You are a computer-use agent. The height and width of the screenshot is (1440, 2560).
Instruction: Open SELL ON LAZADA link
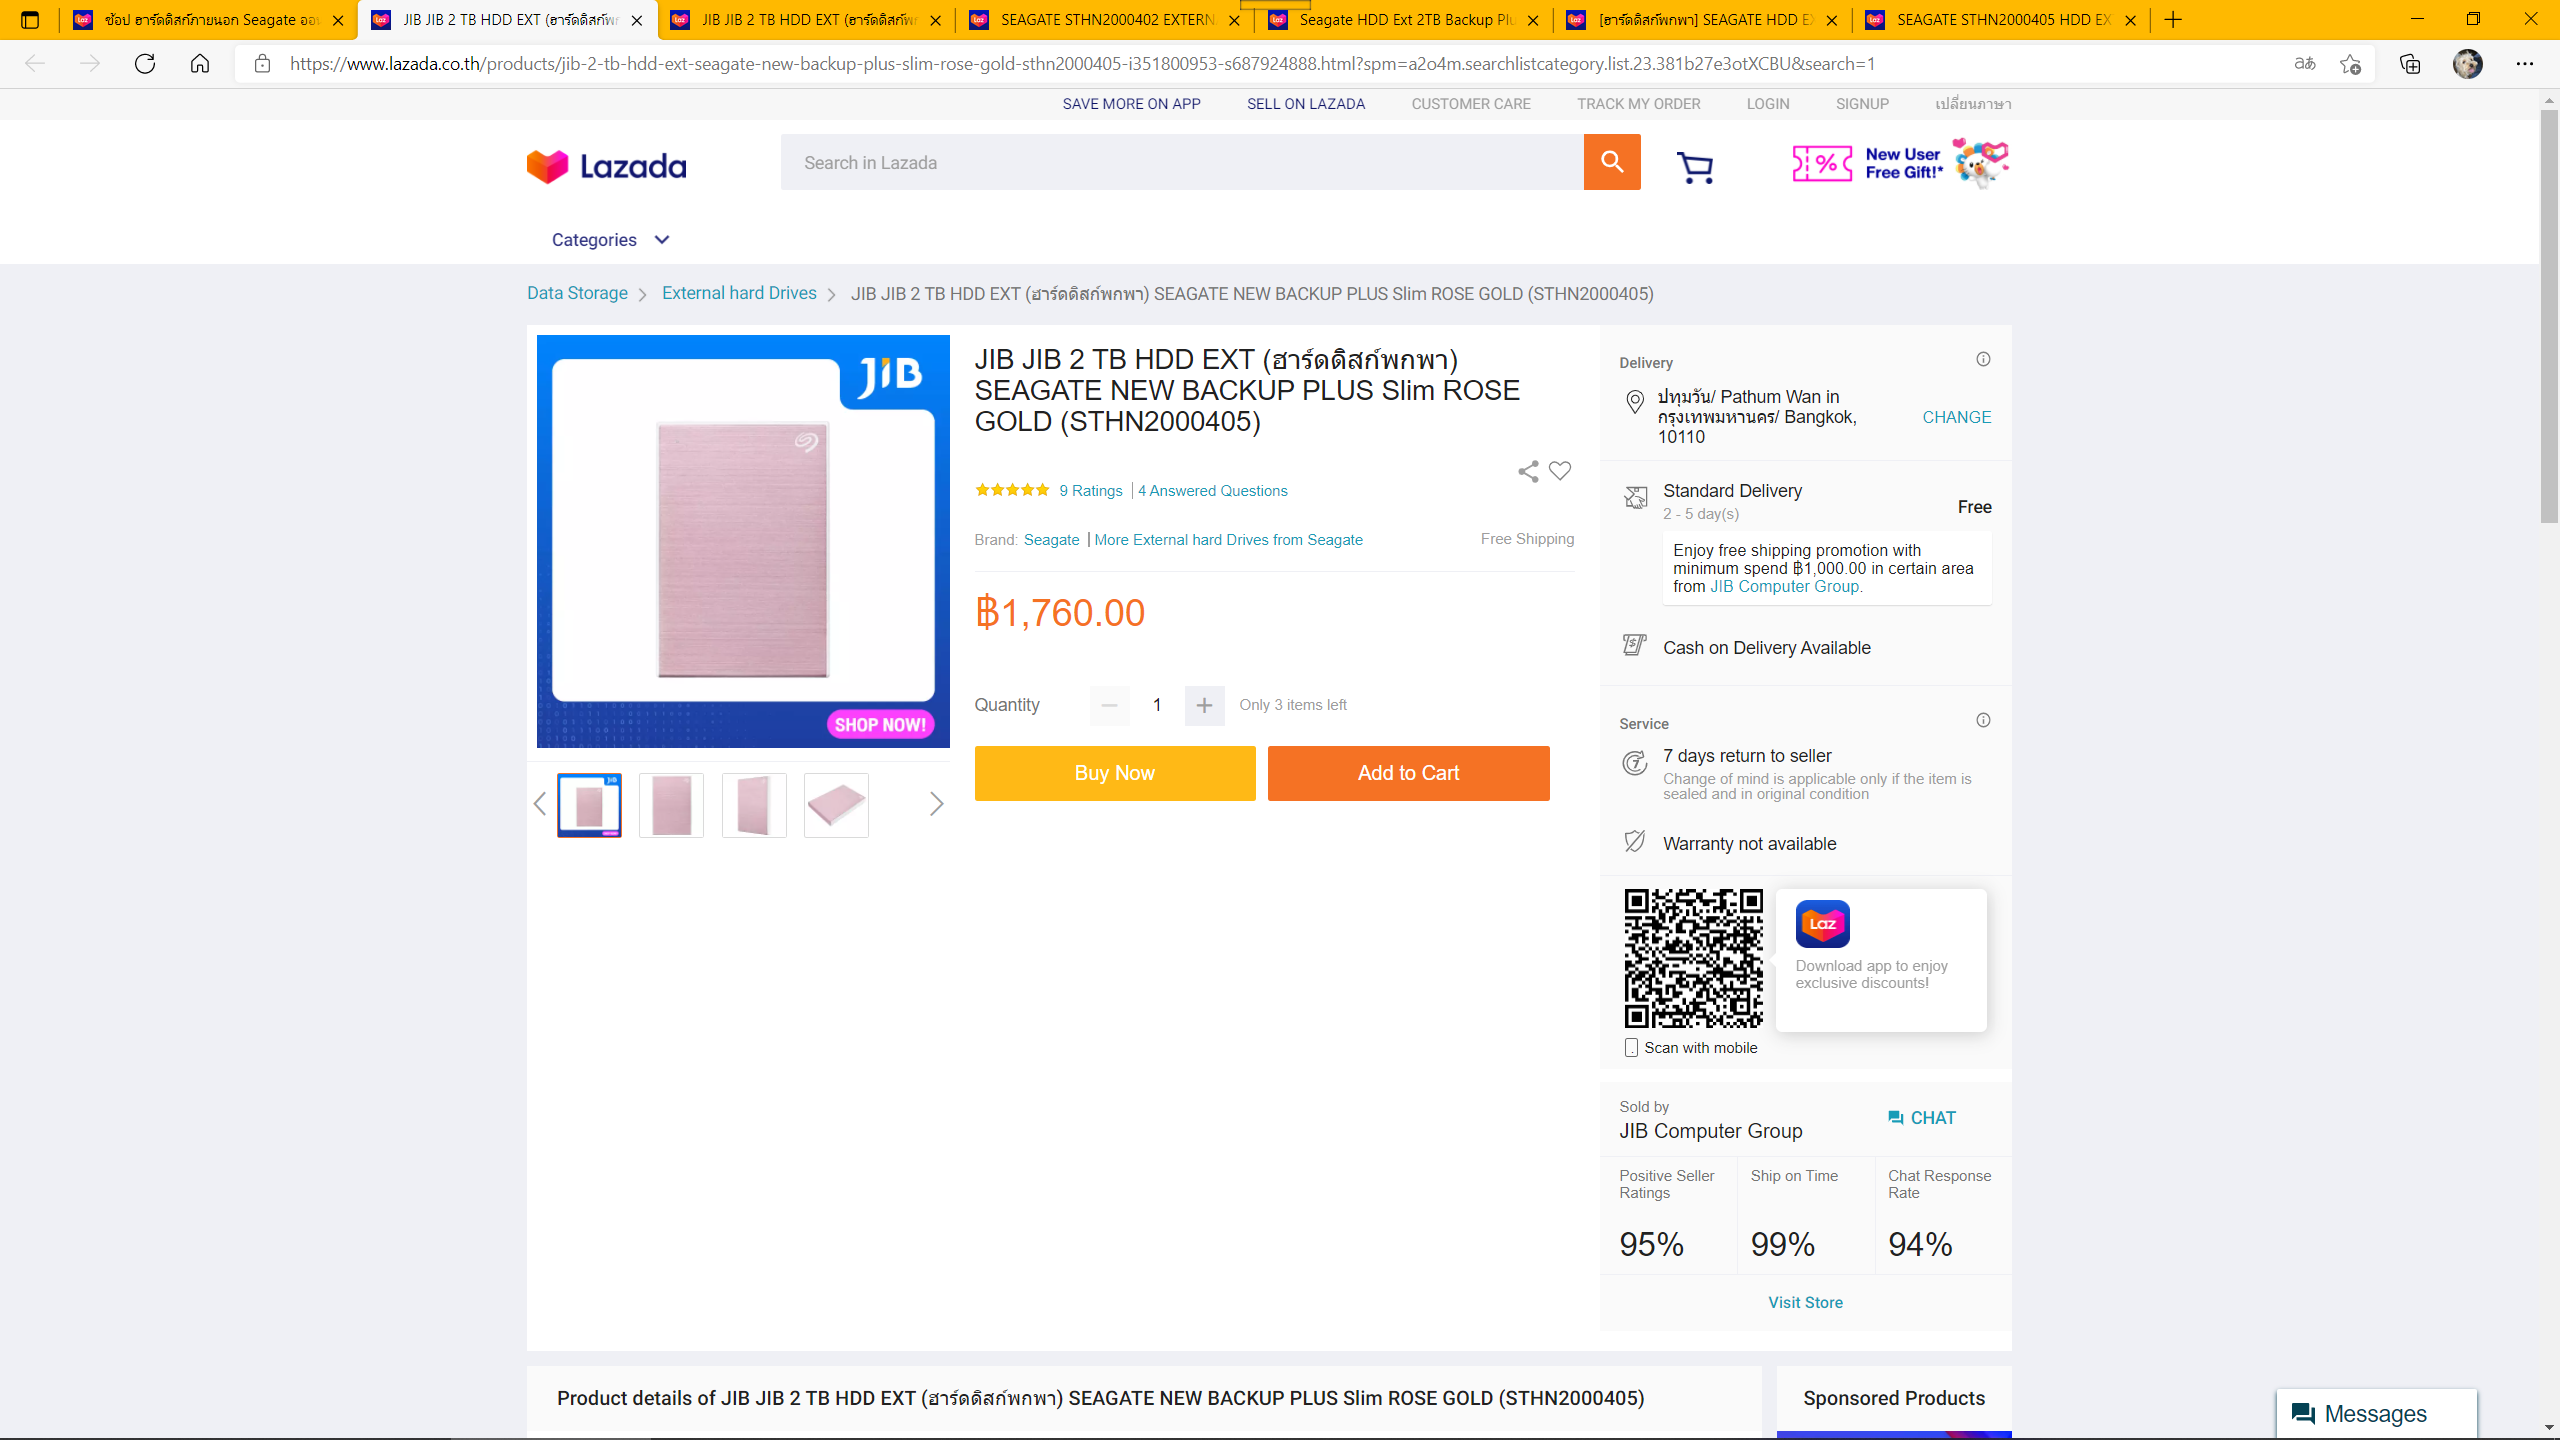pos(1305,104)
